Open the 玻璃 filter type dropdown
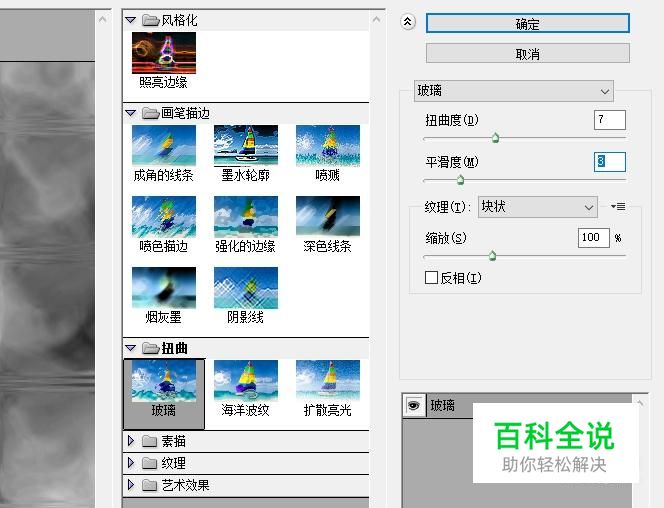Image resolution: width=664 pixels, height=508 pixels. (x=514, y=91)
